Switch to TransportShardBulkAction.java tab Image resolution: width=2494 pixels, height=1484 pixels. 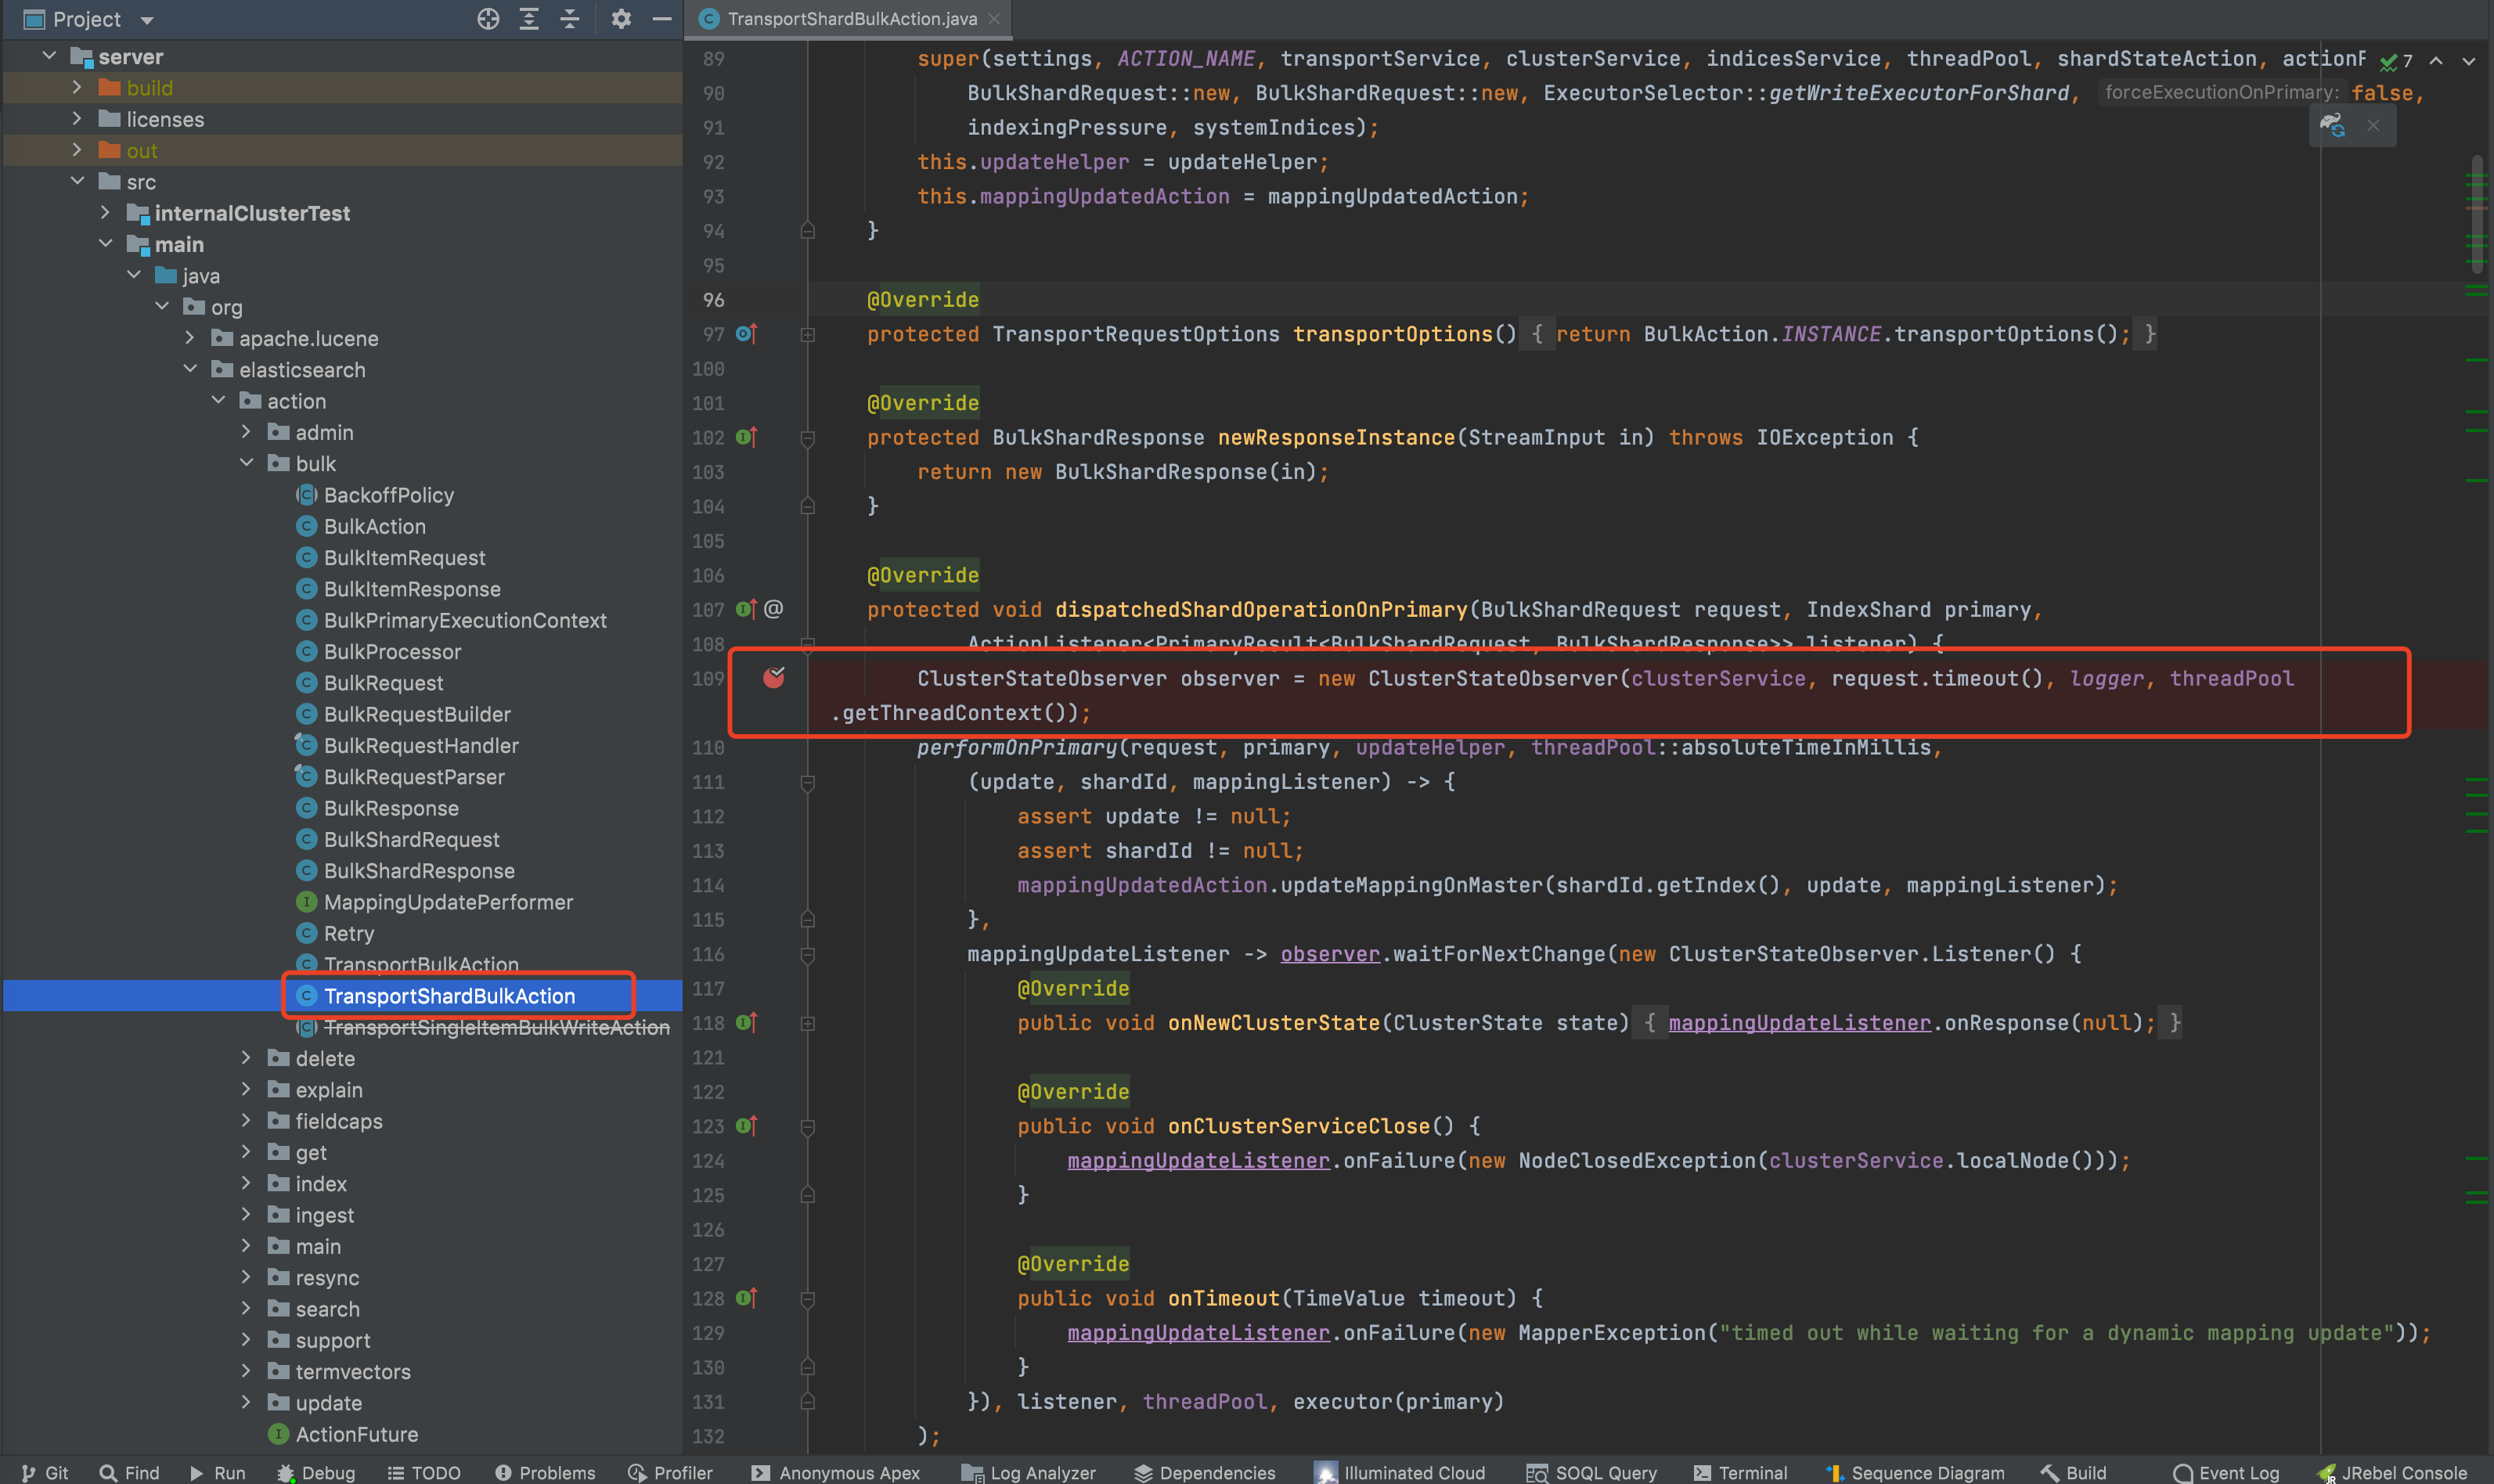850,19
